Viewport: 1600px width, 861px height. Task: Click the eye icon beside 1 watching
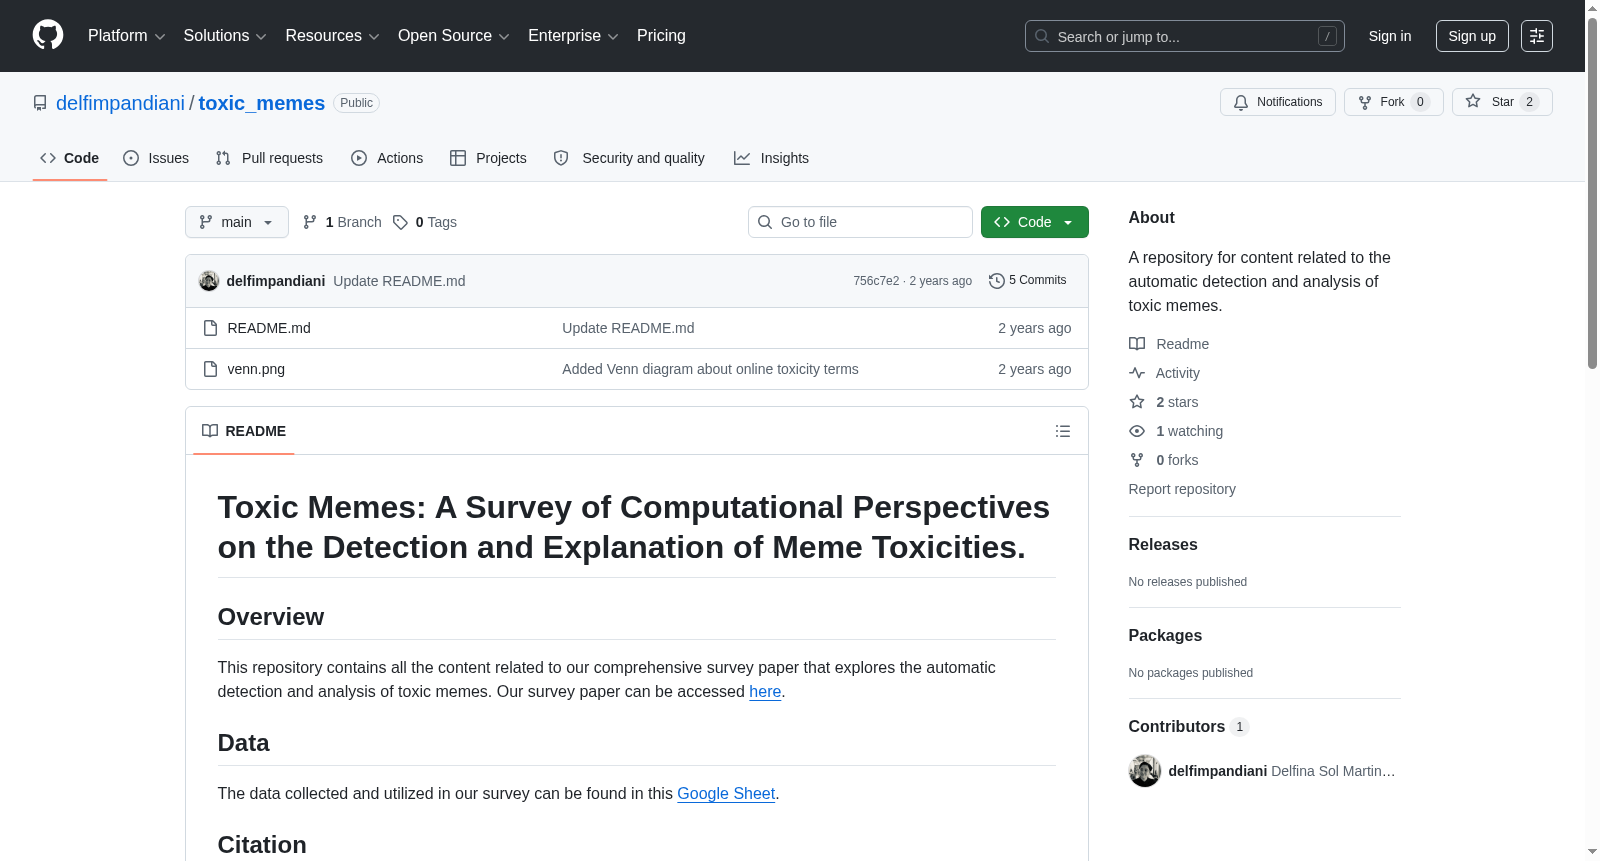click(x=1137, y=431)
